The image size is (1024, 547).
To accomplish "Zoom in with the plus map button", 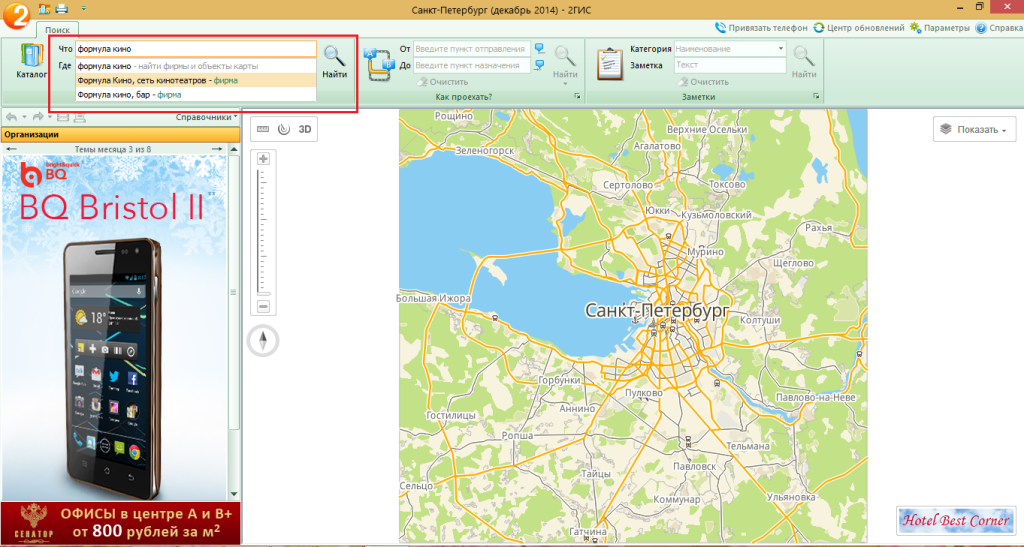I will (x=263, y=159).
